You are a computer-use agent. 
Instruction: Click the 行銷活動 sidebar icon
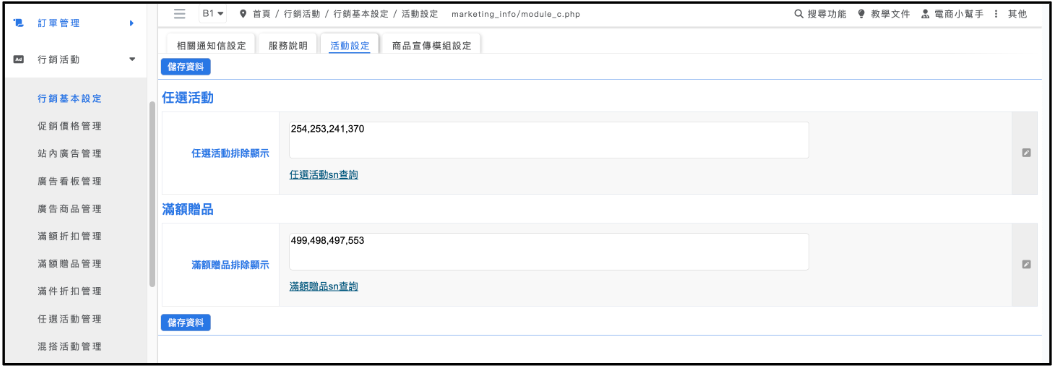point(18,59)
